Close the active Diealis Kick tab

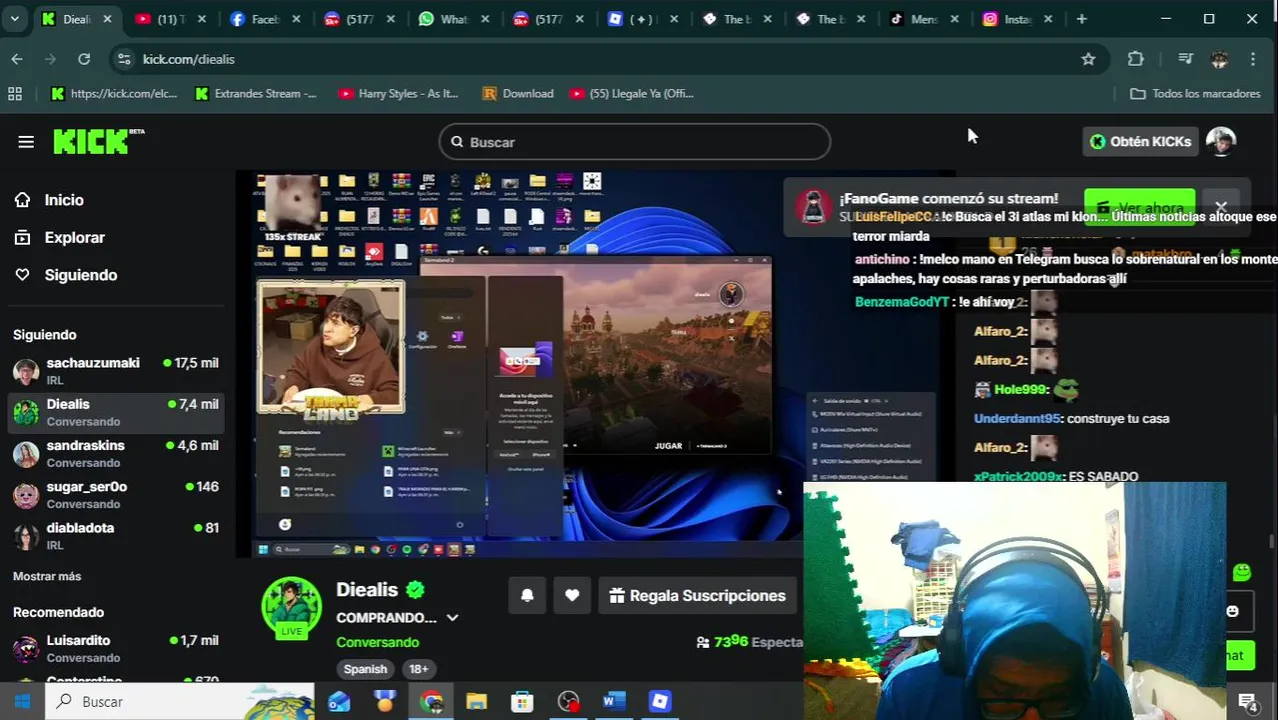(108, 19)
